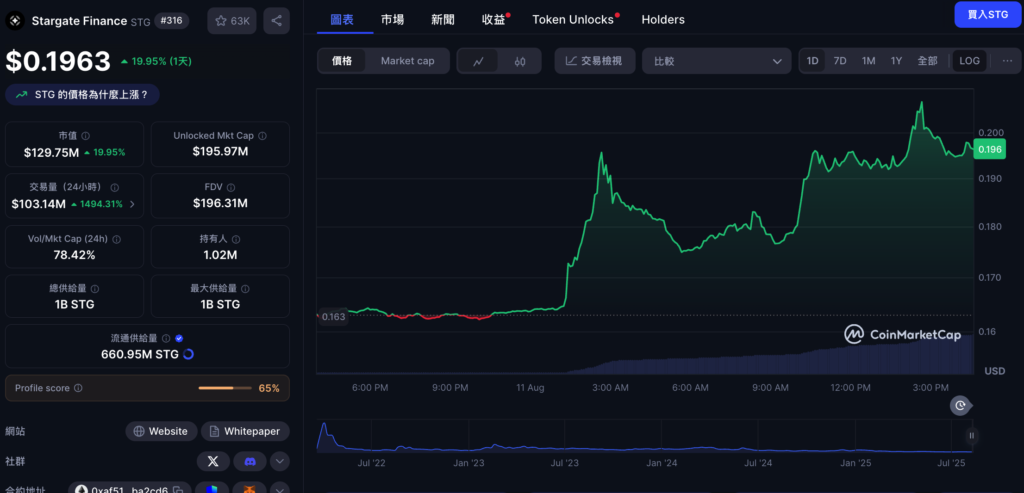
Task: Click the share icon beside the watchlist button
Action: tap(276, 20)
